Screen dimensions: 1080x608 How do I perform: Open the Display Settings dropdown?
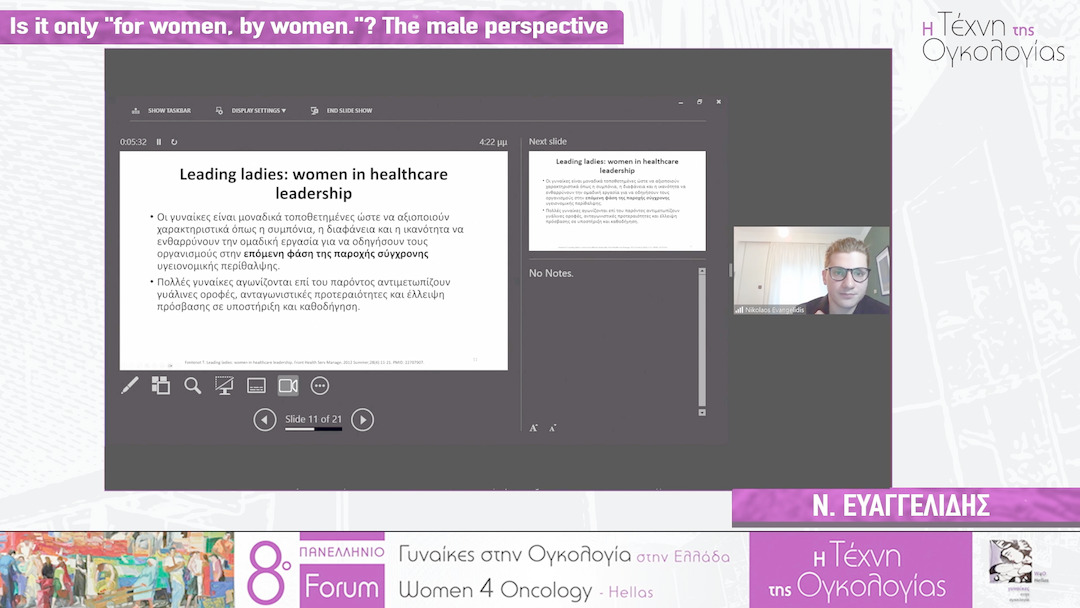tap(255, 110)
